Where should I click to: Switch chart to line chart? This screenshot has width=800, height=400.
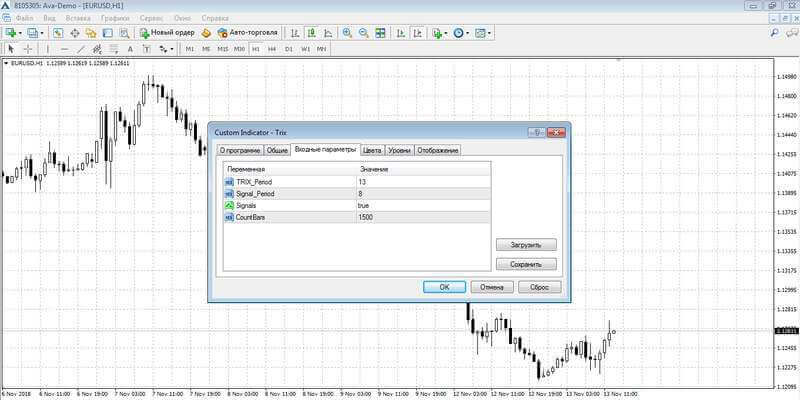(328, 33)
